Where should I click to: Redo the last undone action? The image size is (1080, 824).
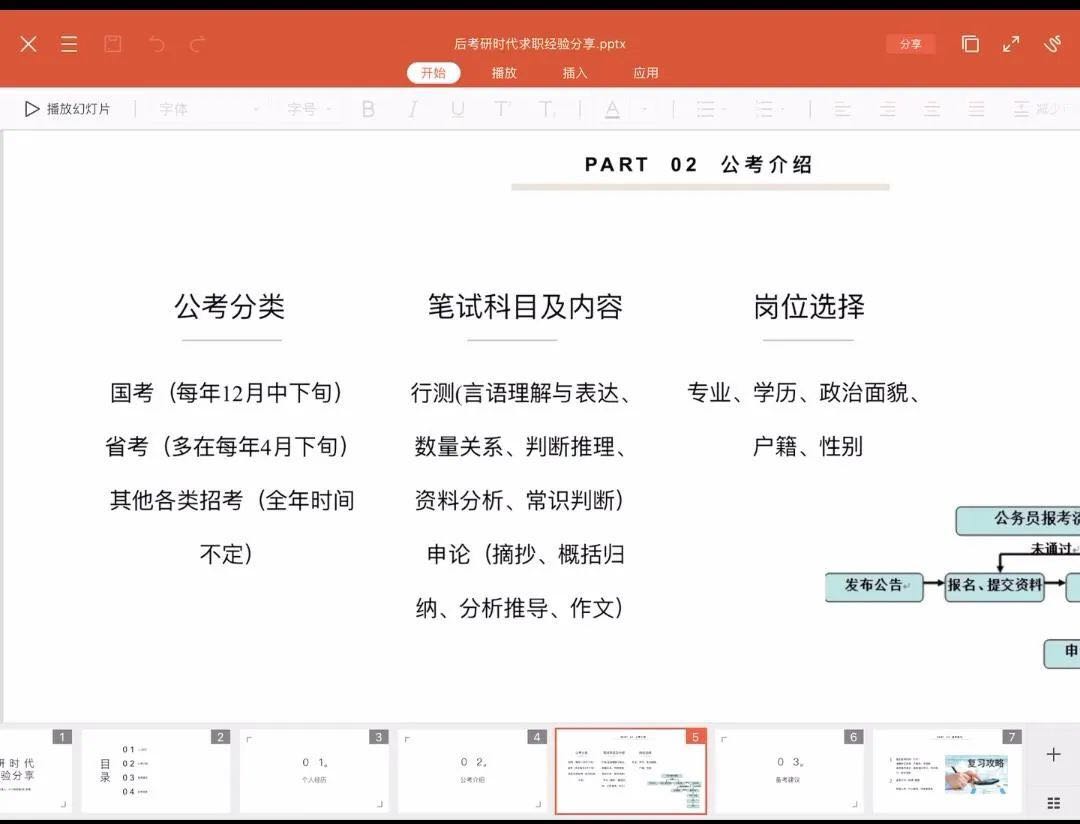point(198,44)
